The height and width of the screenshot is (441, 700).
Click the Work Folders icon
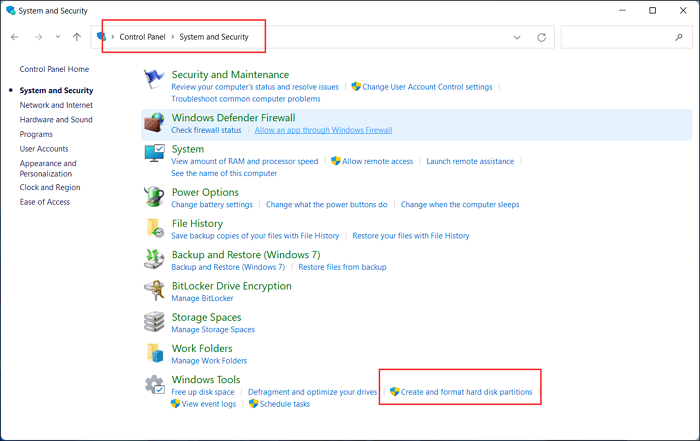(155, 353)
